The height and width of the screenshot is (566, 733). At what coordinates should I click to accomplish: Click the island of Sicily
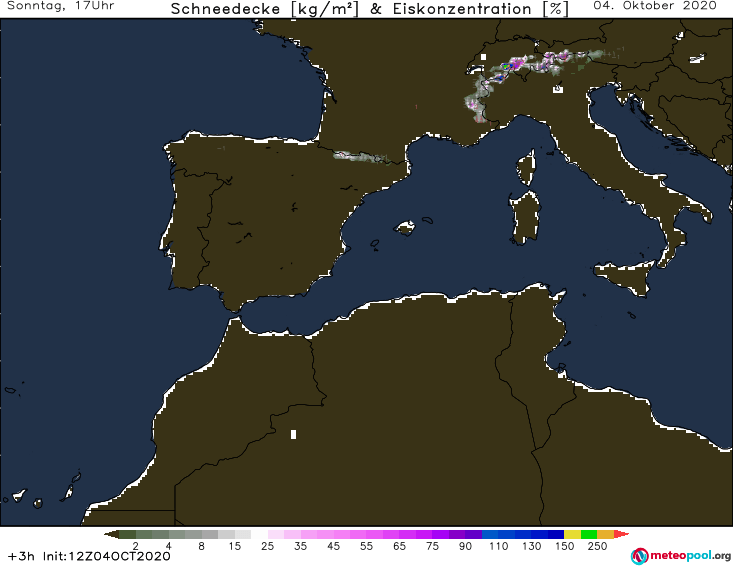(625, 278)
